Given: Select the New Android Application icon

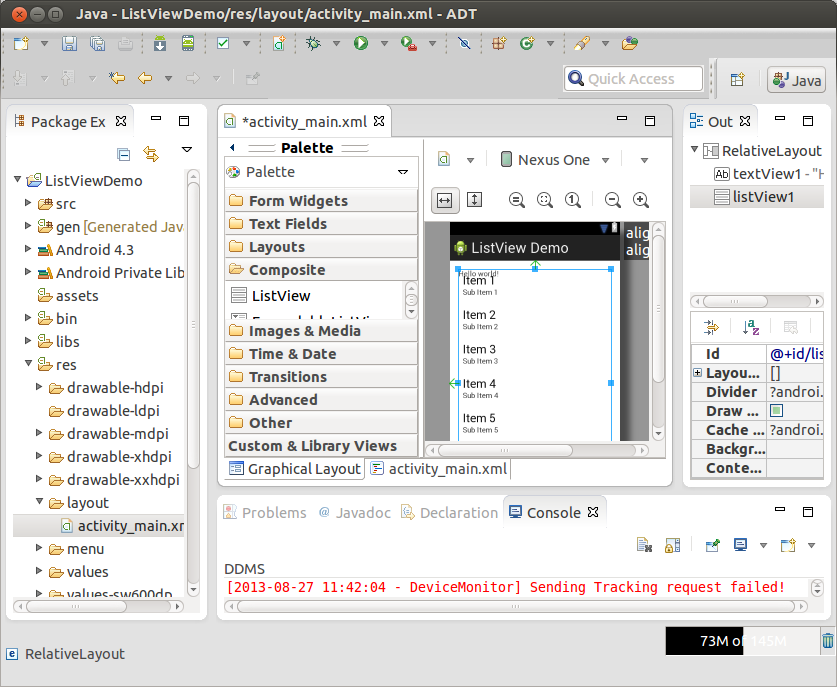Looking at the screenshot, I should pos(277,43).
